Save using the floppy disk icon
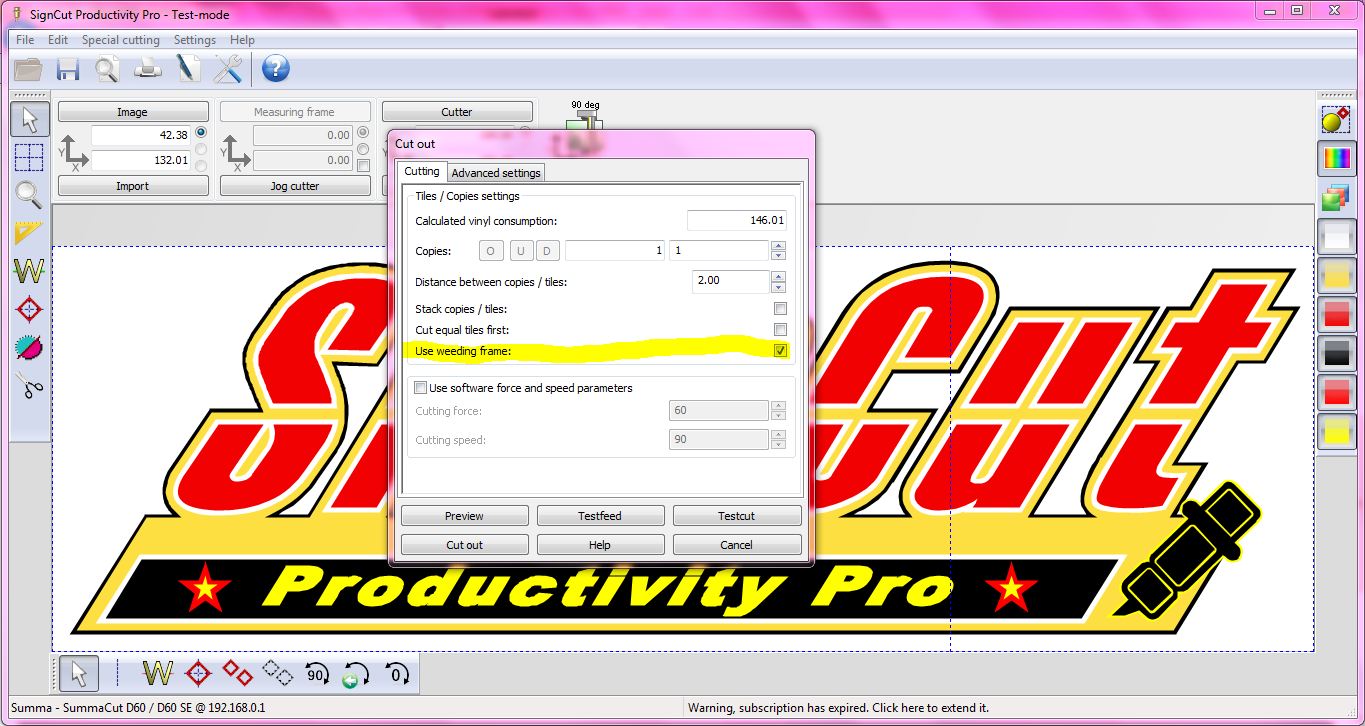The image size is (1365, 726). tap(67, 69)
